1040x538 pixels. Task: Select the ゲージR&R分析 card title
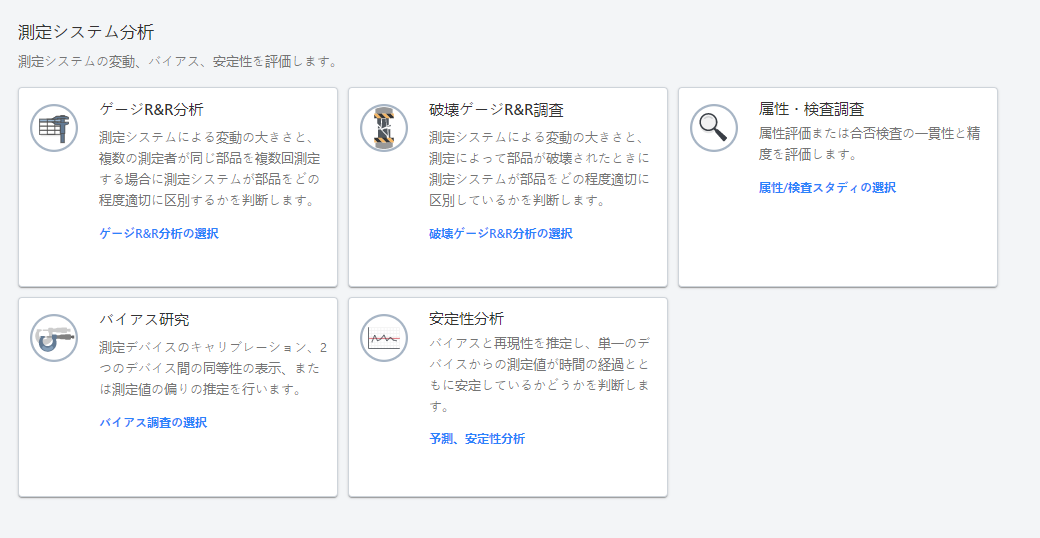pos(152,109)
